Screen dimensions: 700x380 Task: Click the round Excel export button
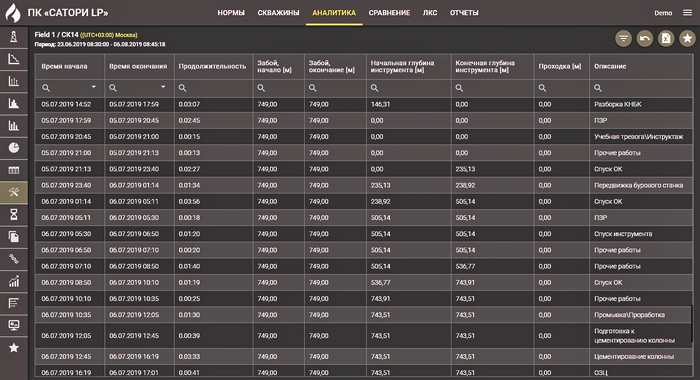click(x=666, y=38)
